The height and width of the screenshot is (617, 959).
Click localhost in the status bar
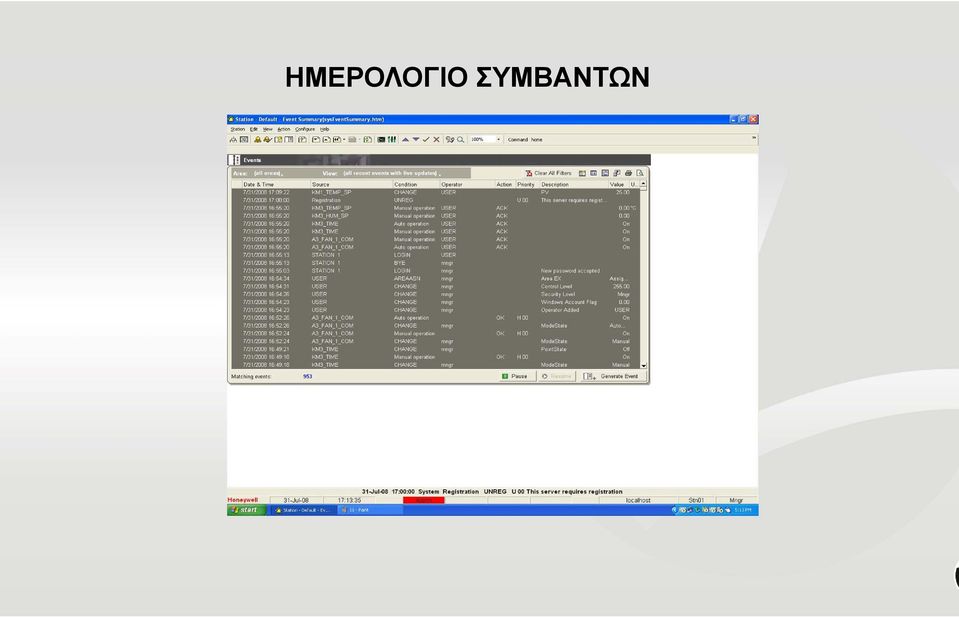point(638,500)
